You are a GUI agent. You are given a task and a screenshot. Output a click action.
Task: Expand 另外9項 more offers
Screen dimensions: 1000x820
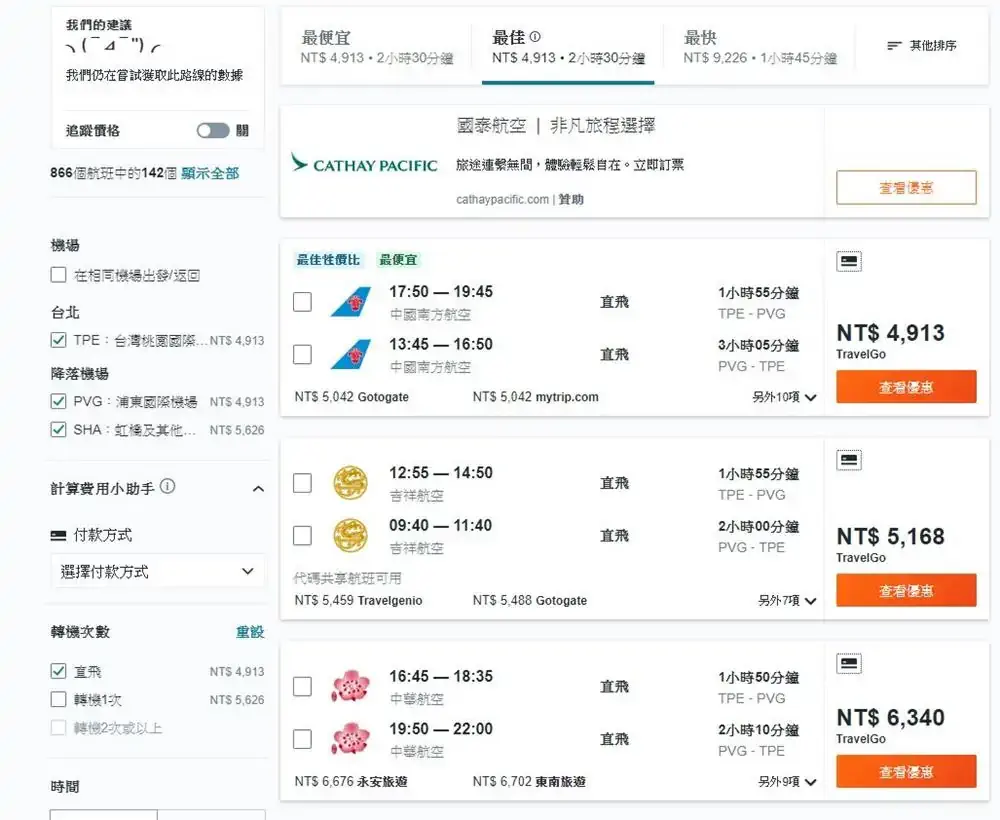coord(787,782)
